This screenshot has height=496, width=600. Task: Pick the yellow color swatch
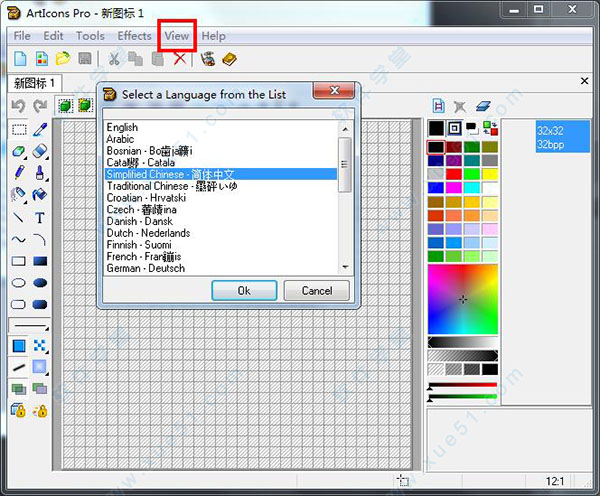[490, 174]
